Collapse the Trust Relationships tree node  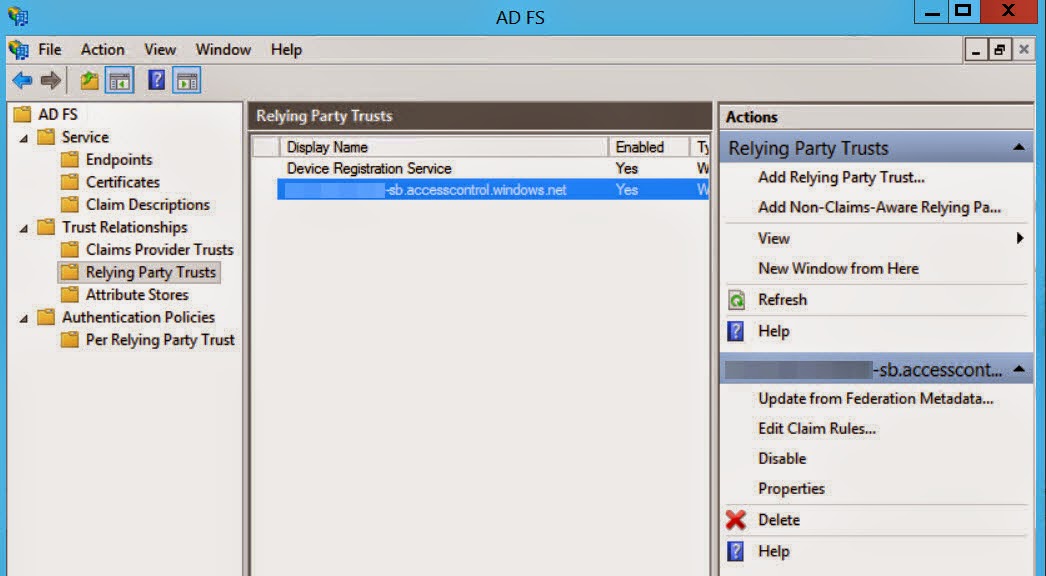pos(24,228)
